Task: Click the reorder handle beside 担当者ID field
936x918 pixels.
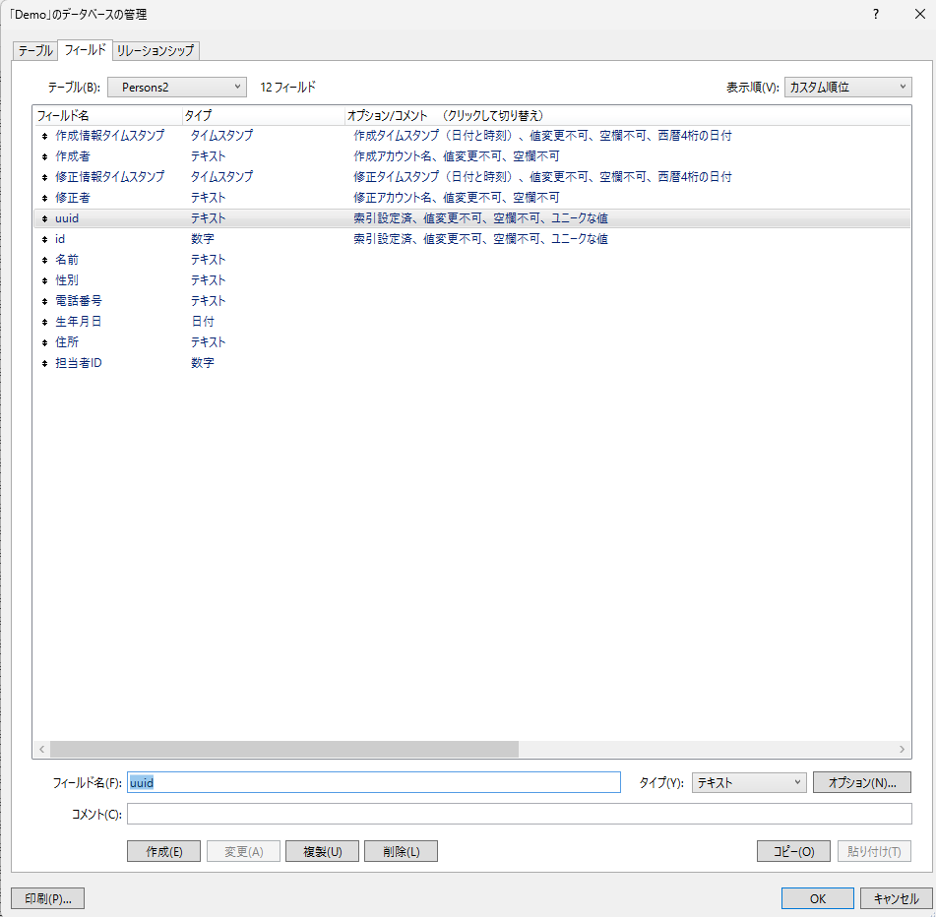Action: pyautogui.click(x=45, y=363)
